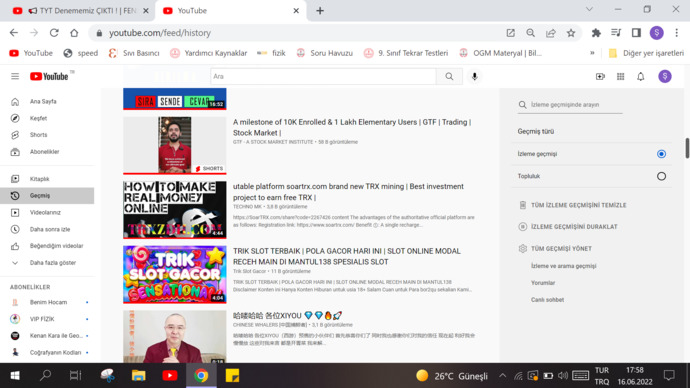Click the İzleme geçmişinde arayın field
The width and height of the screenshot is (690, 388).
pos(570,105)
